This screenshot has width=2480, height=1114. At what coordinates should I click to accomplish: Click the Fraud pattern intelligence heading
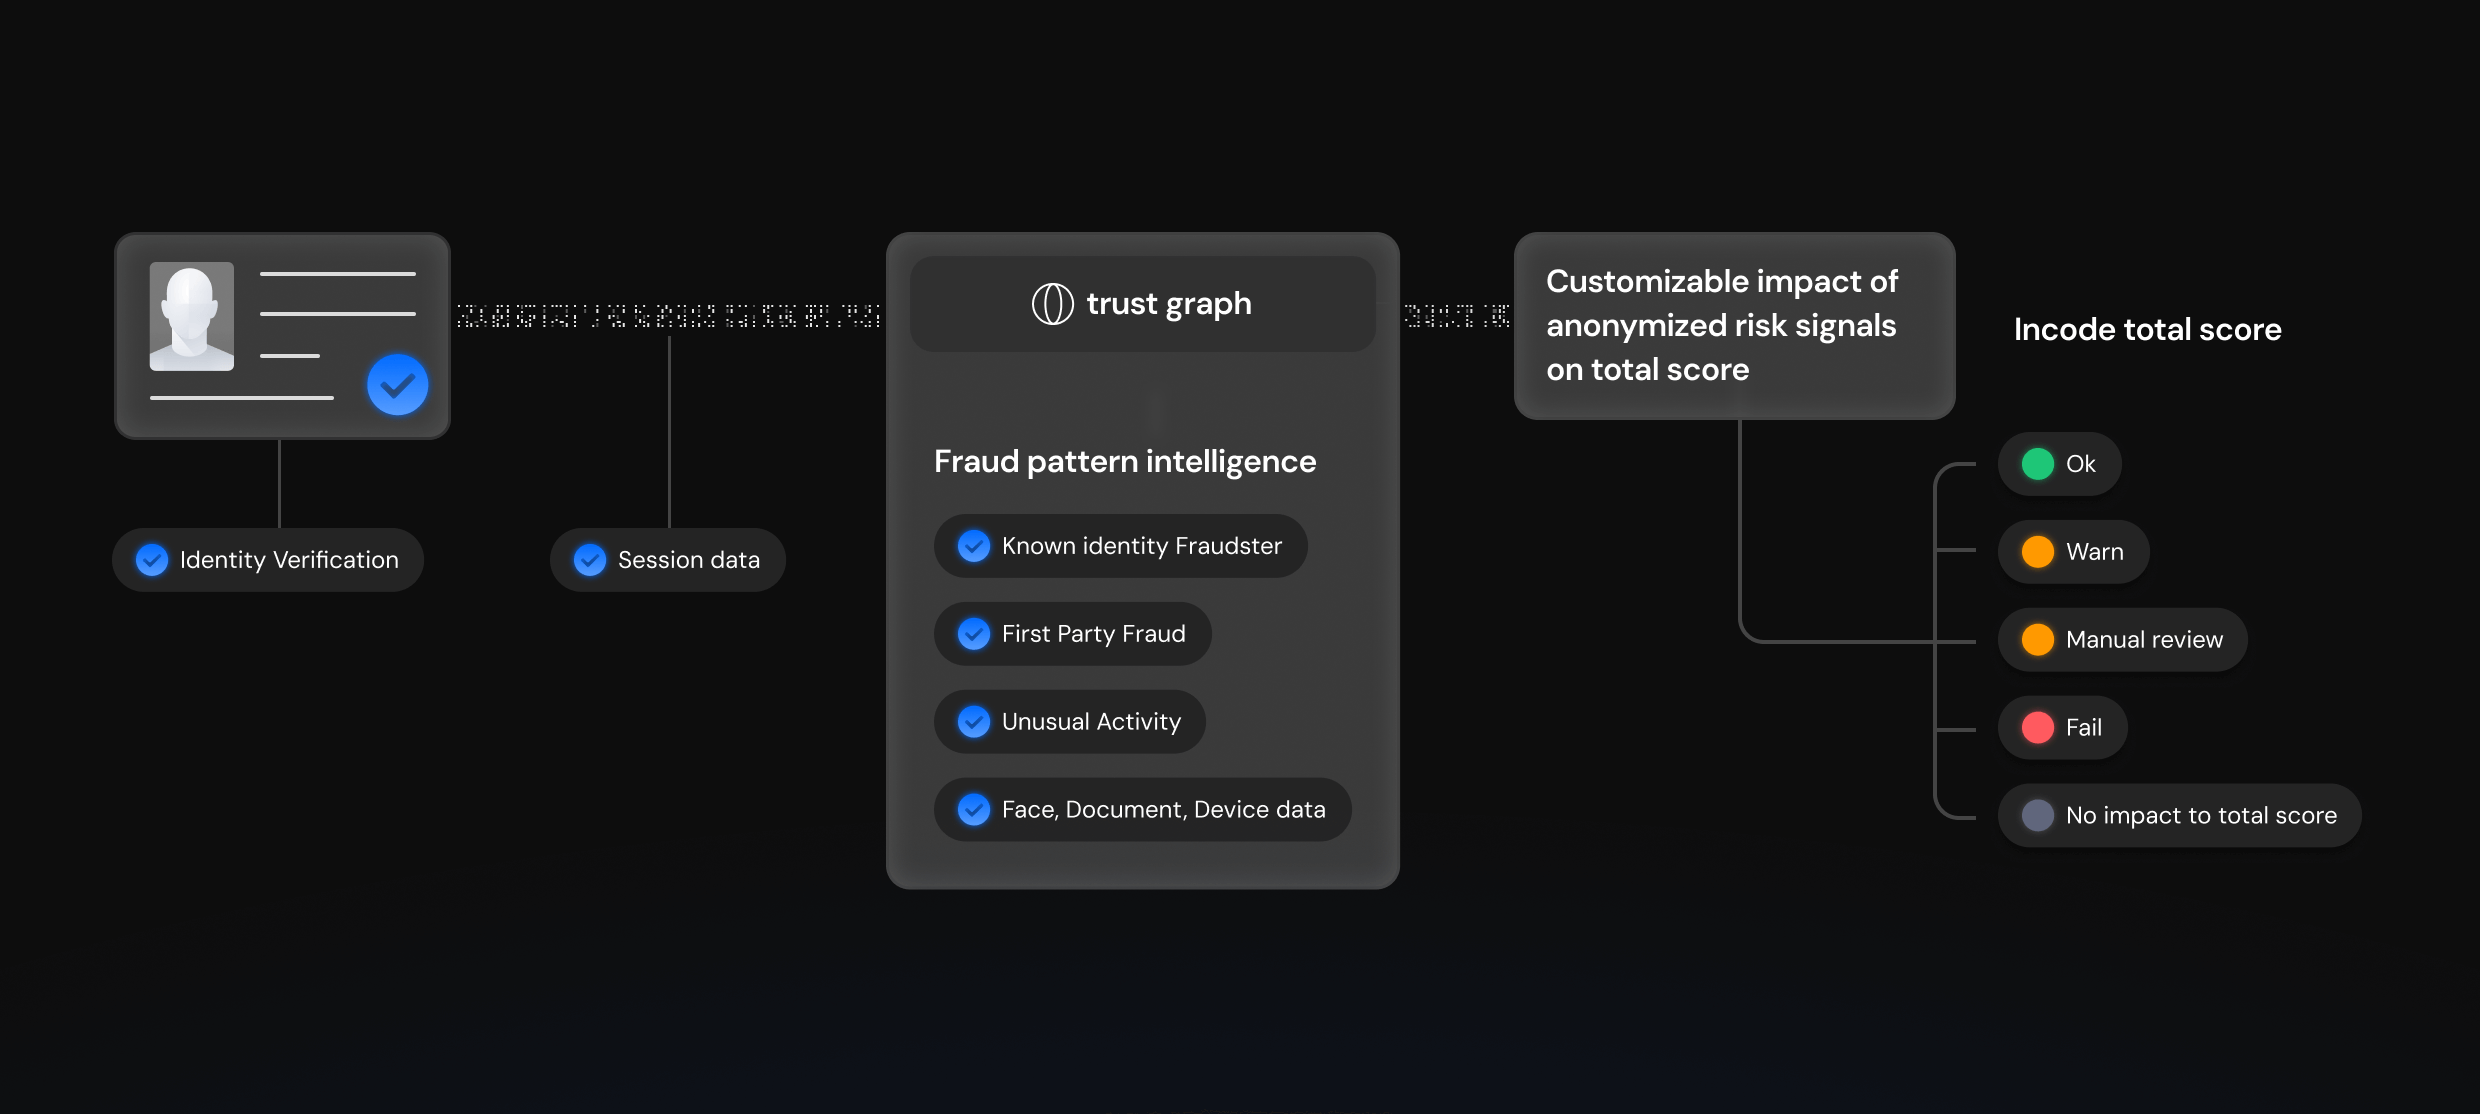point(1125,462)
